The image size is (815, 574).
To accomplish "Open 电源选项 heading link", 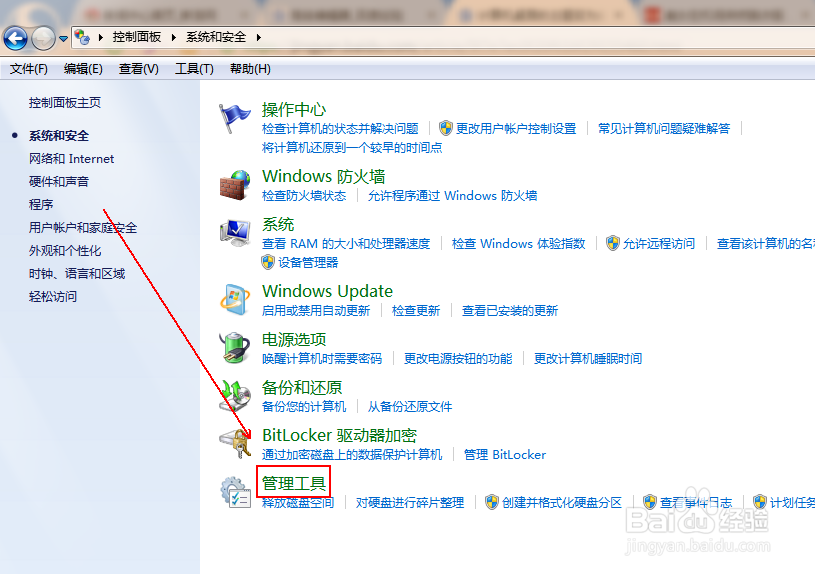I will [294, 340].
